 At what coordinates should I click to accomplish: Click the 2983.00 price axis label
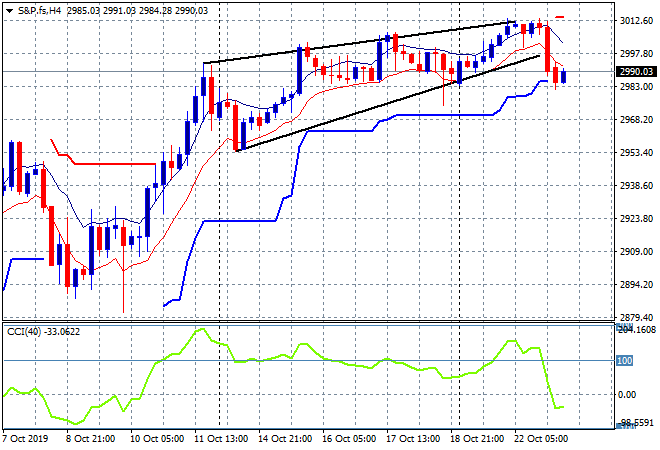click(636, 86)
